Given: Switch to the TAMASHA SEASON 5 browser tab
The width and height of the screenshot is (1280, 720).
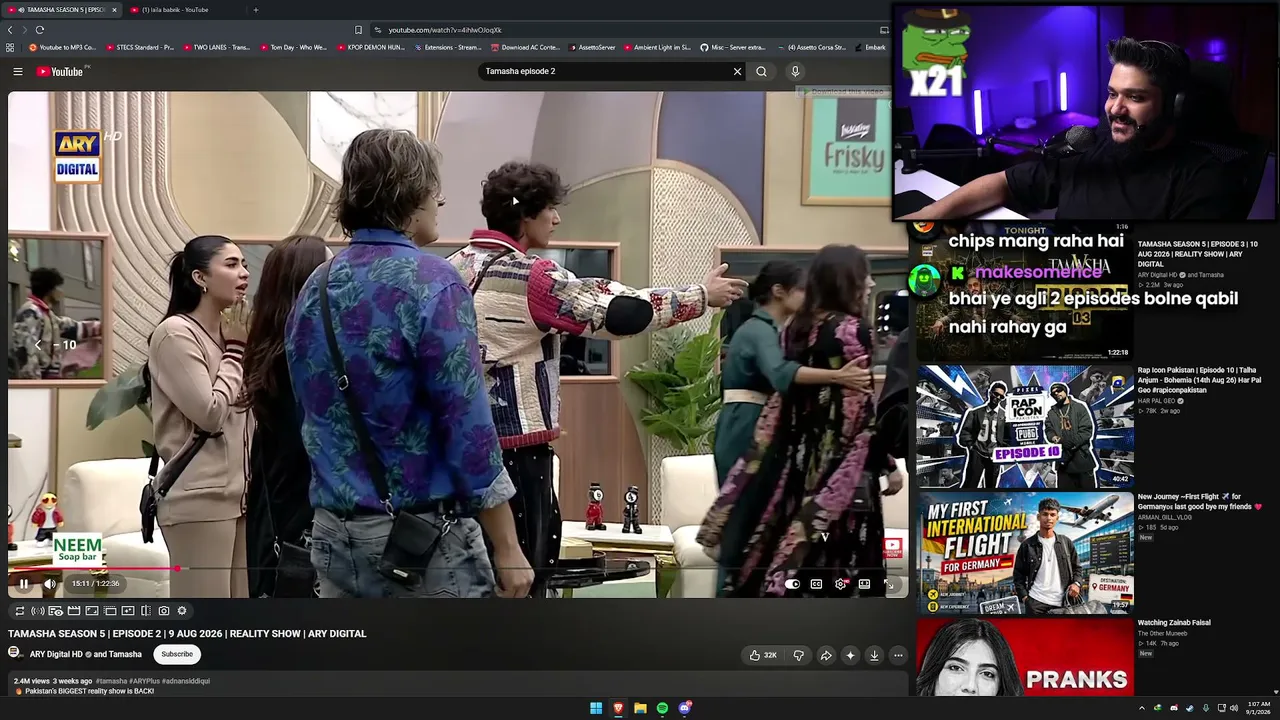Looking at the screenshot, I should tap(62, 10).
